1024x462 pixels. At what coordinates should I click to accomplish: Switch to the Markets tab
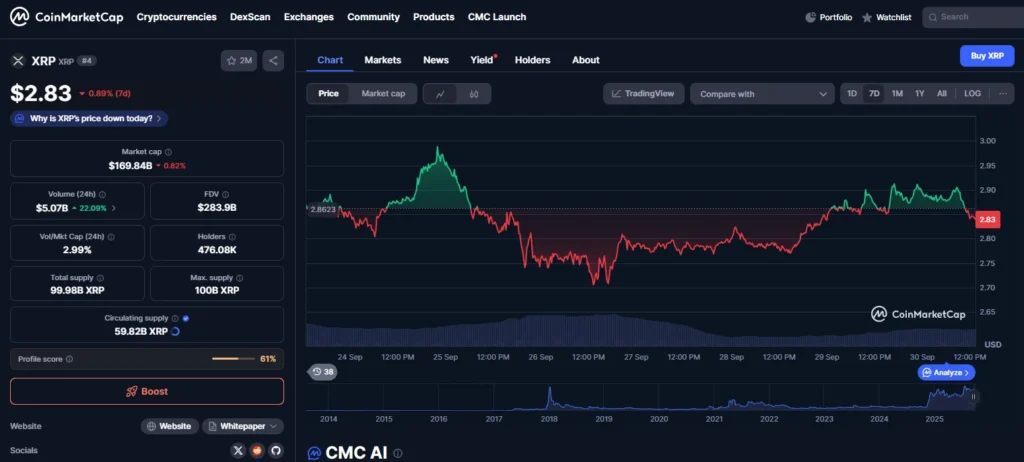pos(382,60)
